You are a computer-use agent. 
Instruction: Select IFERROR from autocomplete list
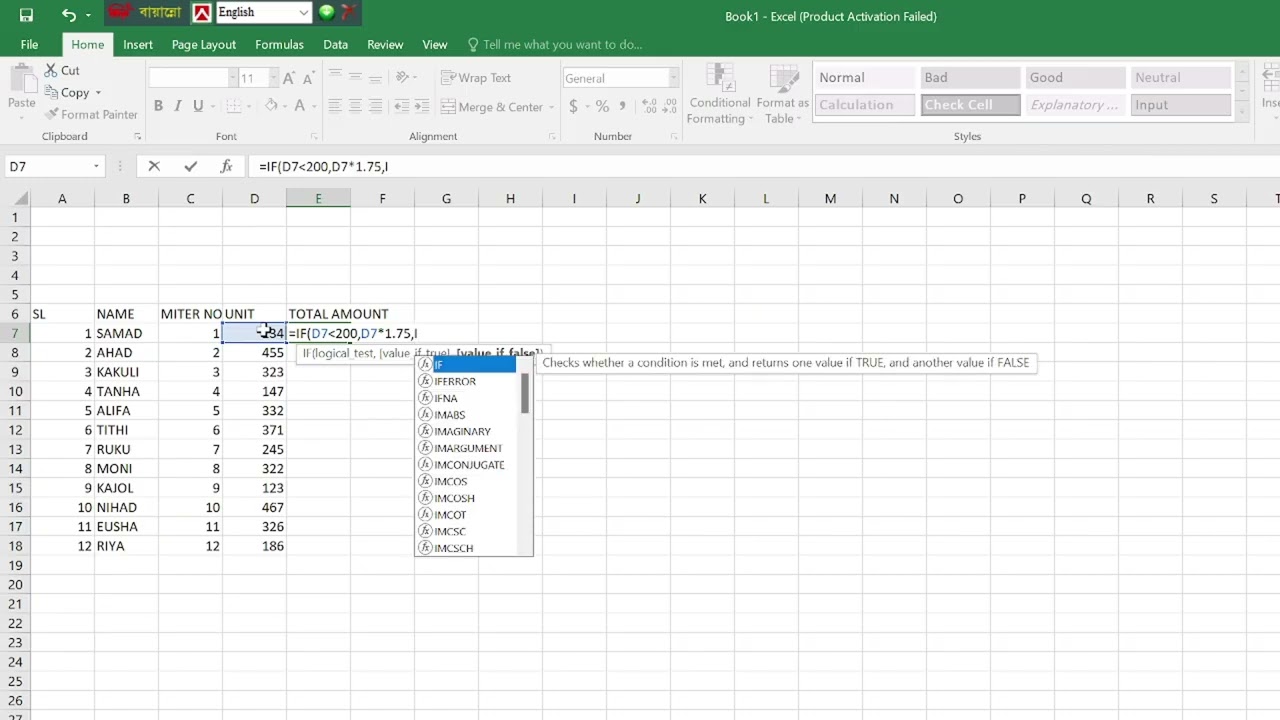coord(467,381)
